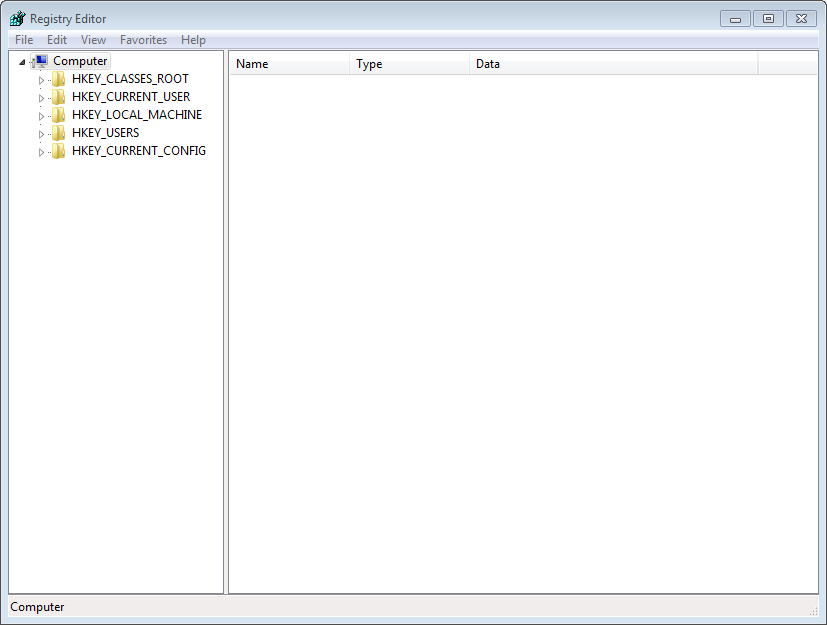
Task: Click the HKEY_USERS folder icon
Action: coord(59,133)
